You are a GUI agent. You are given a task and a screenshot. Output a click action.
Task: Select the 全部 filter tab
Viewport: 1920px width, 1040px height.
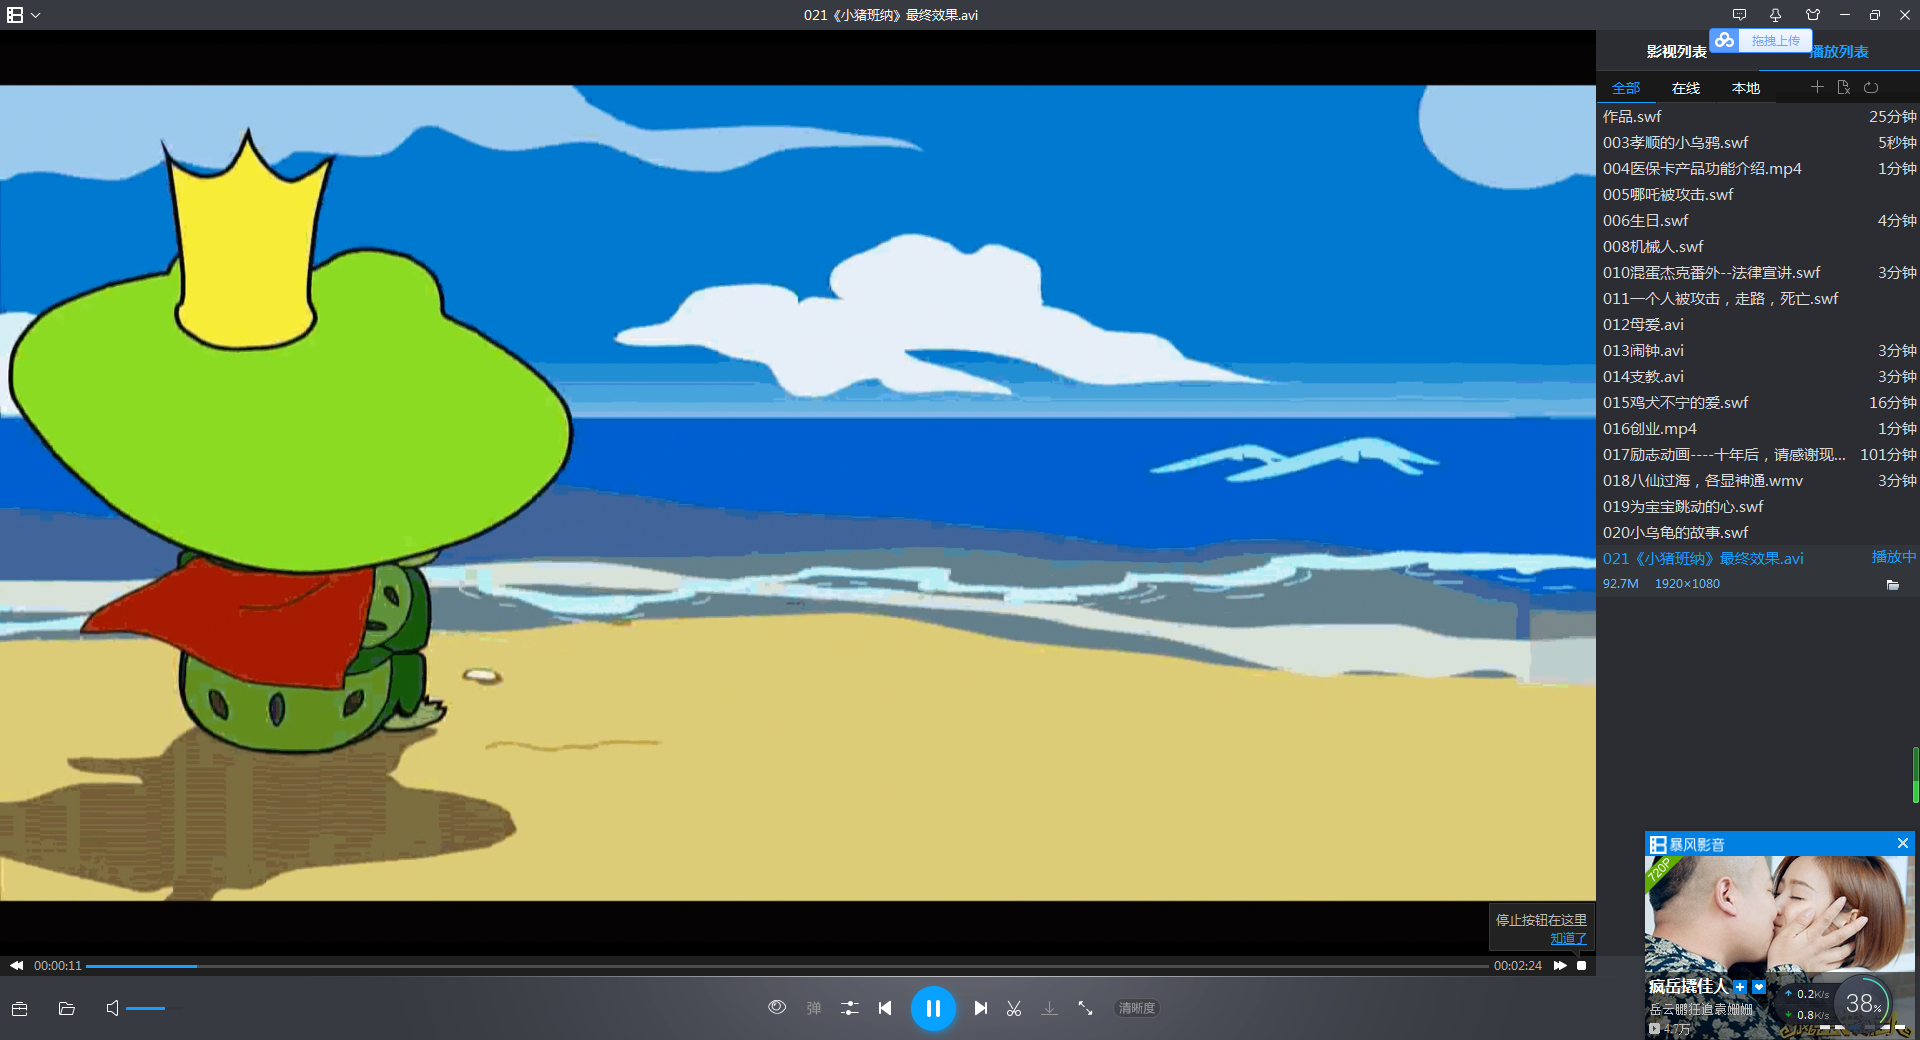(1626, 88)
